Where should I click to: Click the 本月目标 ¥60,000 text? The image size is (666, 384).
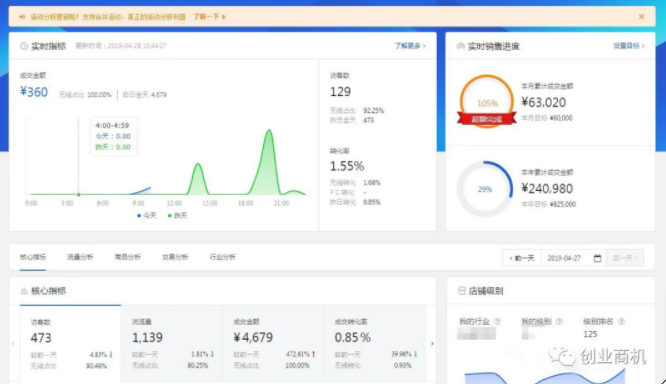[547, 118]
